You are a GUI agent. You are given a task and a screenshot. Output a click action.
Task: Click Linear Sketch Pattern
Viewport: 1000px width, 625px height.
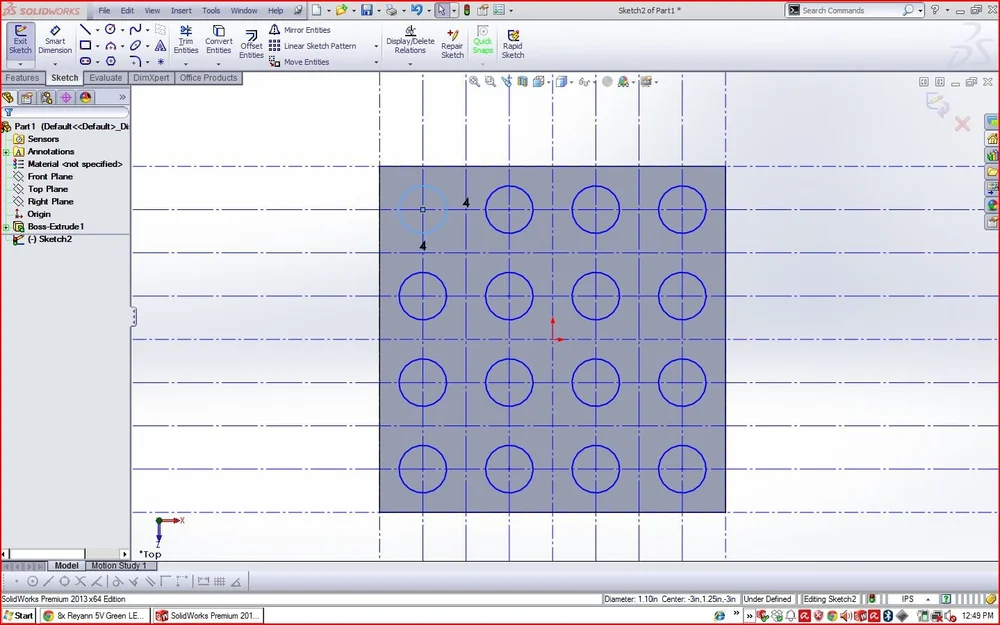click(312, 46)
